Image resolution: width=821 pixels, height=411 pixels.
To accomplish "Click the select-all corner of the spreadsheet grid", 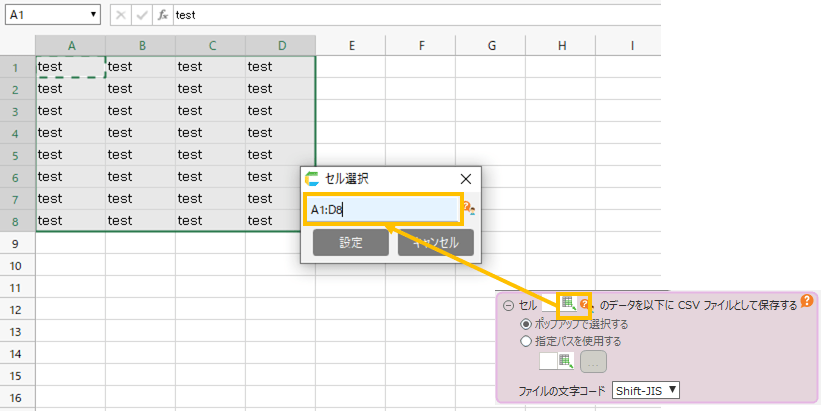I will [x=17, y=45].
